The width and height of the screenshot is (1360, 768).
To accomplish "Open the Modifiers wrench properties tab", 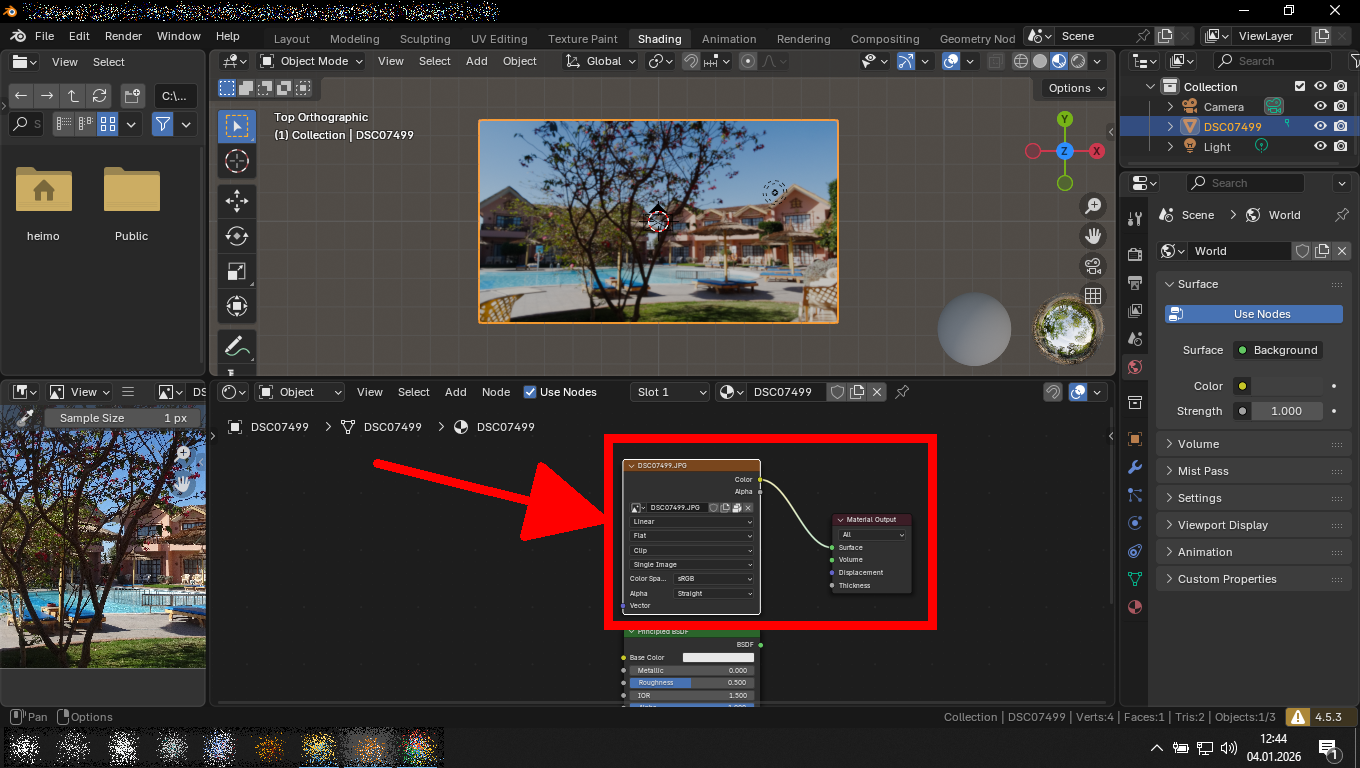I will click(1134, 467).
